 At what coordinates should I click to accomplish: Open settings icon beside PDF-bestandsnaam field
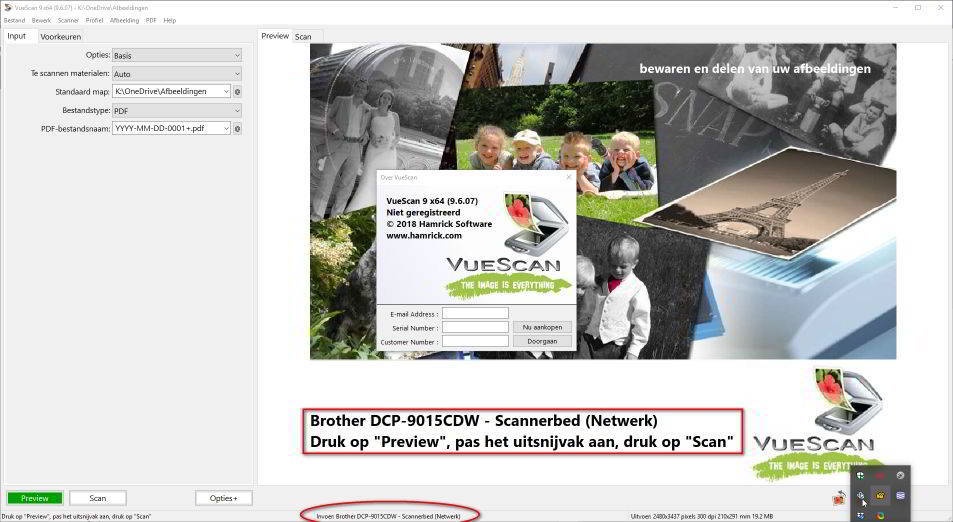[x=238, y=129]
